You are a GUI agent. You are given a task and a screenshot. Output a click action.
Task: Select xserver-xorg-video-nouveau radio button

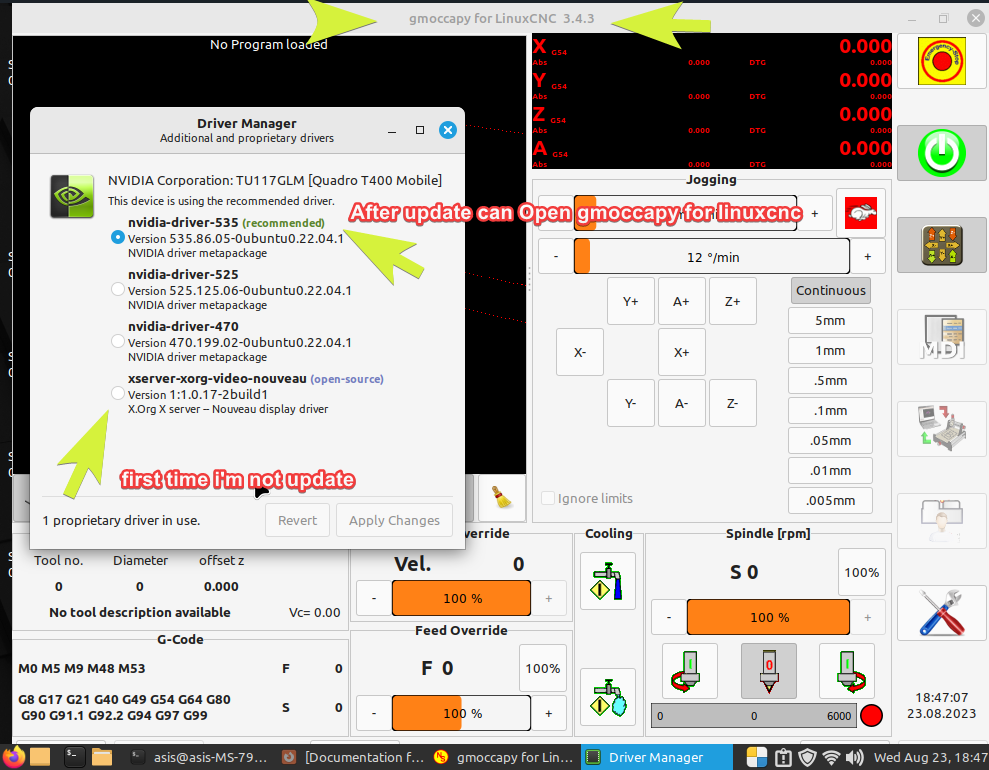tap(117, 394)
